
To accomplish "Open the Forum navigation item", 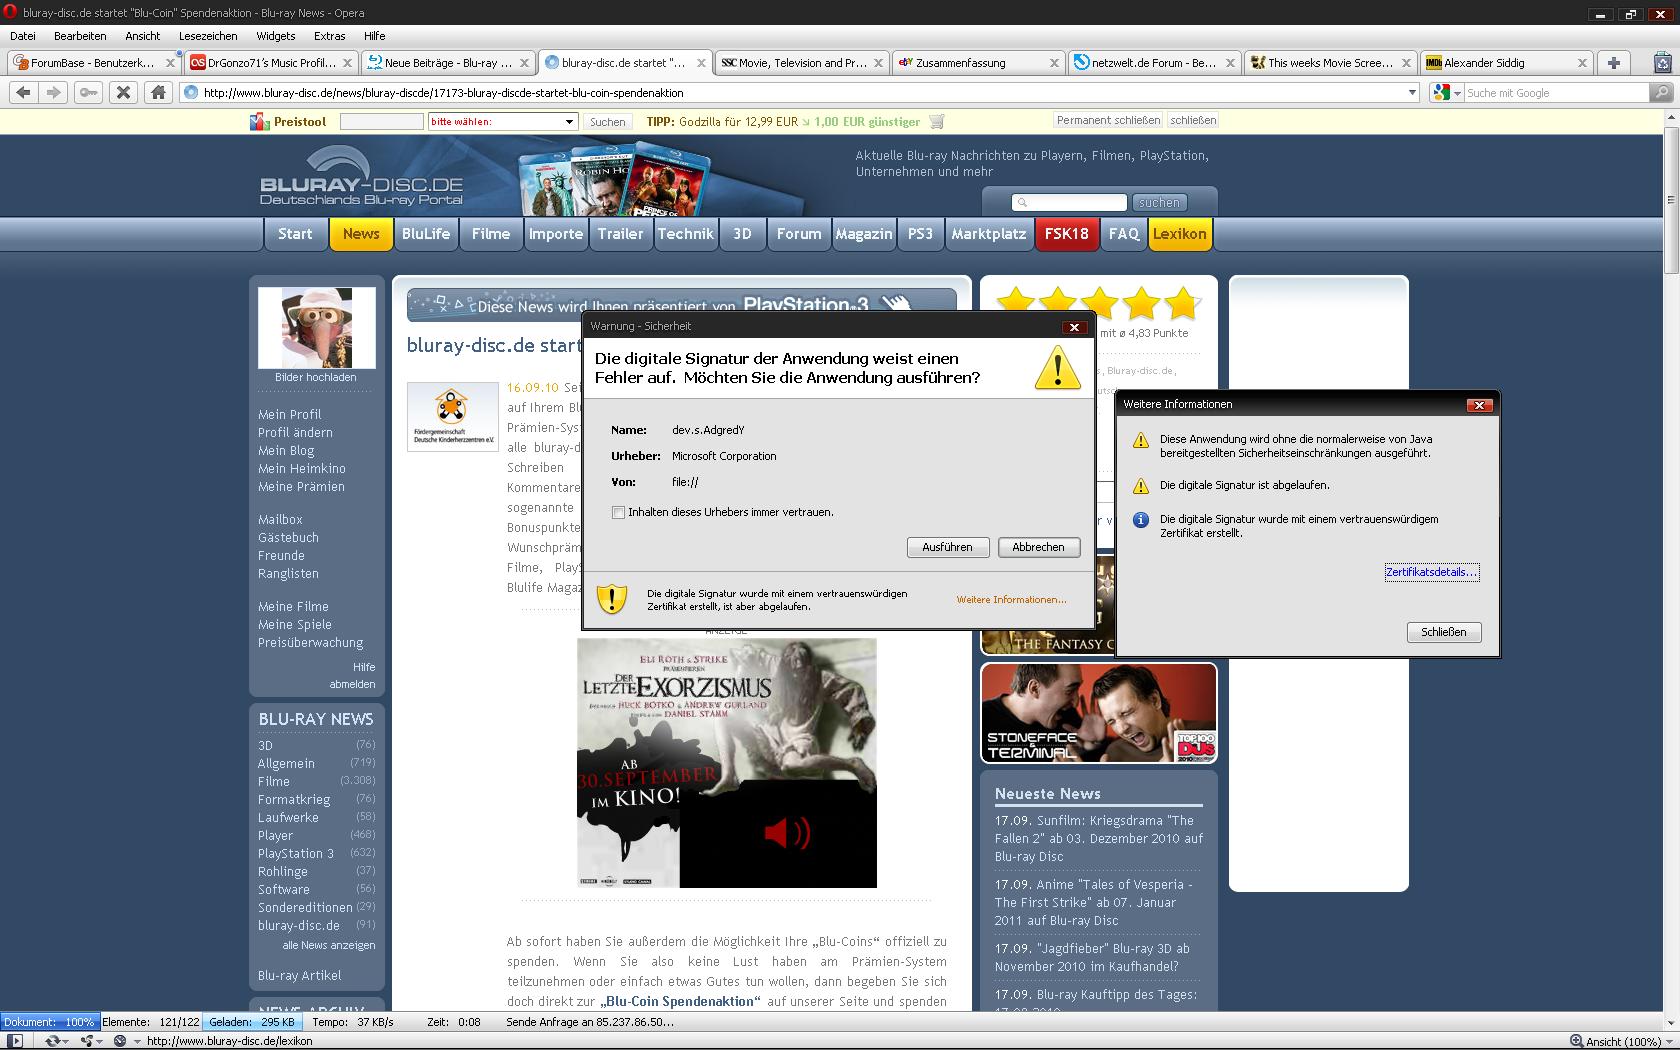I will coord(799,234).
